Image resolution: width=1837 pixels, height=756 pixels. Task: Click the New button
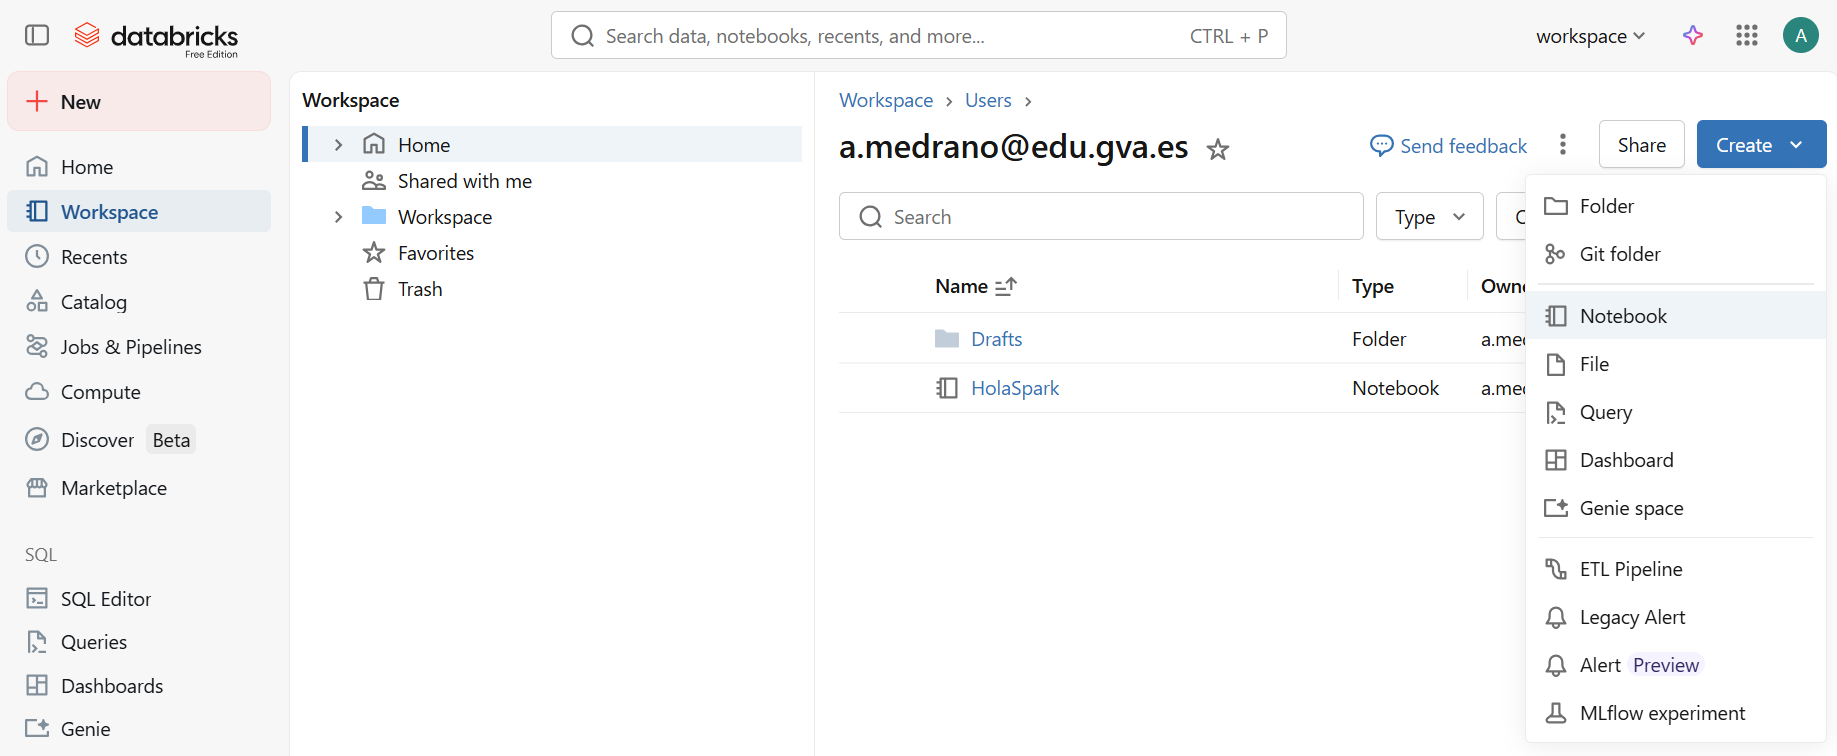[139, 101]
